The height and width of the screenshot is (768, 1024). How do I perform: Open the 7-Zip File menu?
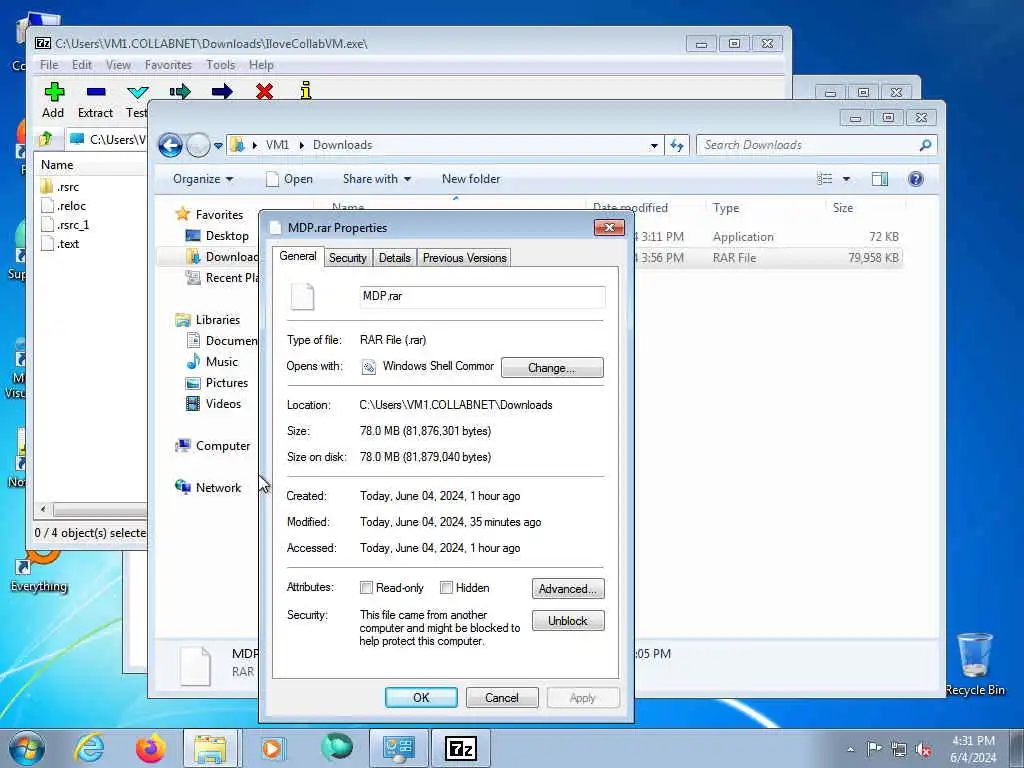click(49, 65)
